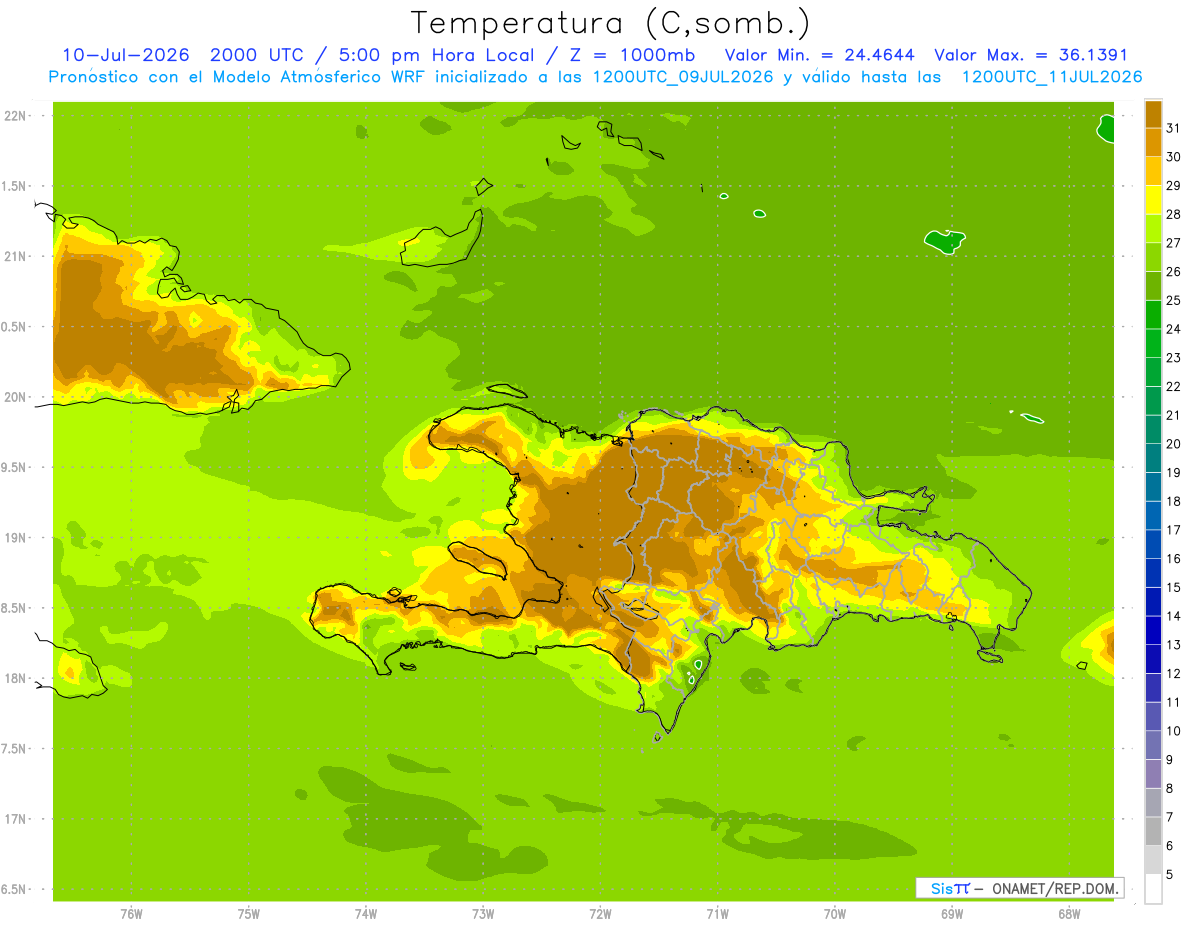Click the brown color bar segment above 31

pyautogui.click(x=1153, y=114)
